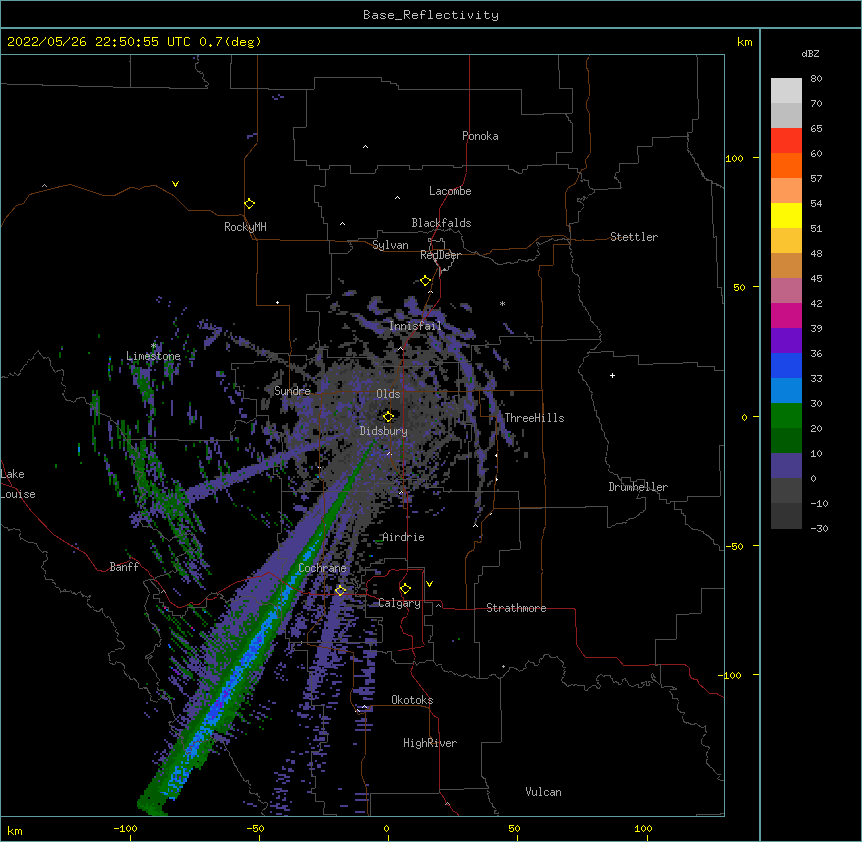Click the Blackfalds city label
Viewport: 862px width, 842px height.
tap(441, 223)
